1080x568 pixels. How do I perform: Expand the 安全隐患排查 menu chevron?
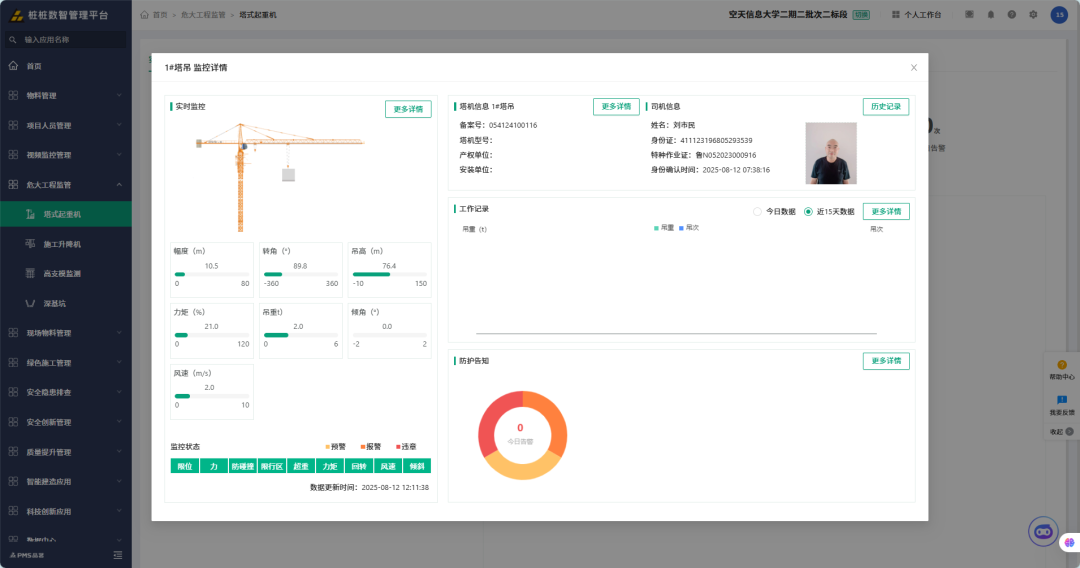click(x=119, y=392)
